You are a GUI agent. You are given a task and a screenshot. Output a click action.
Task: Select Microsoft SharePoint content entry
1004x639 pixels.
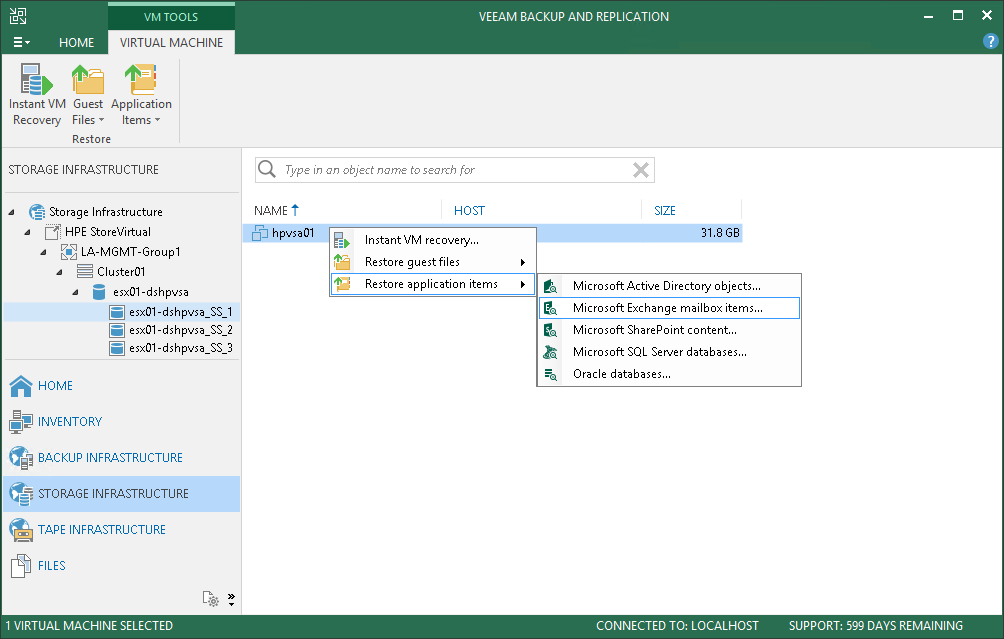coord(669,330)
